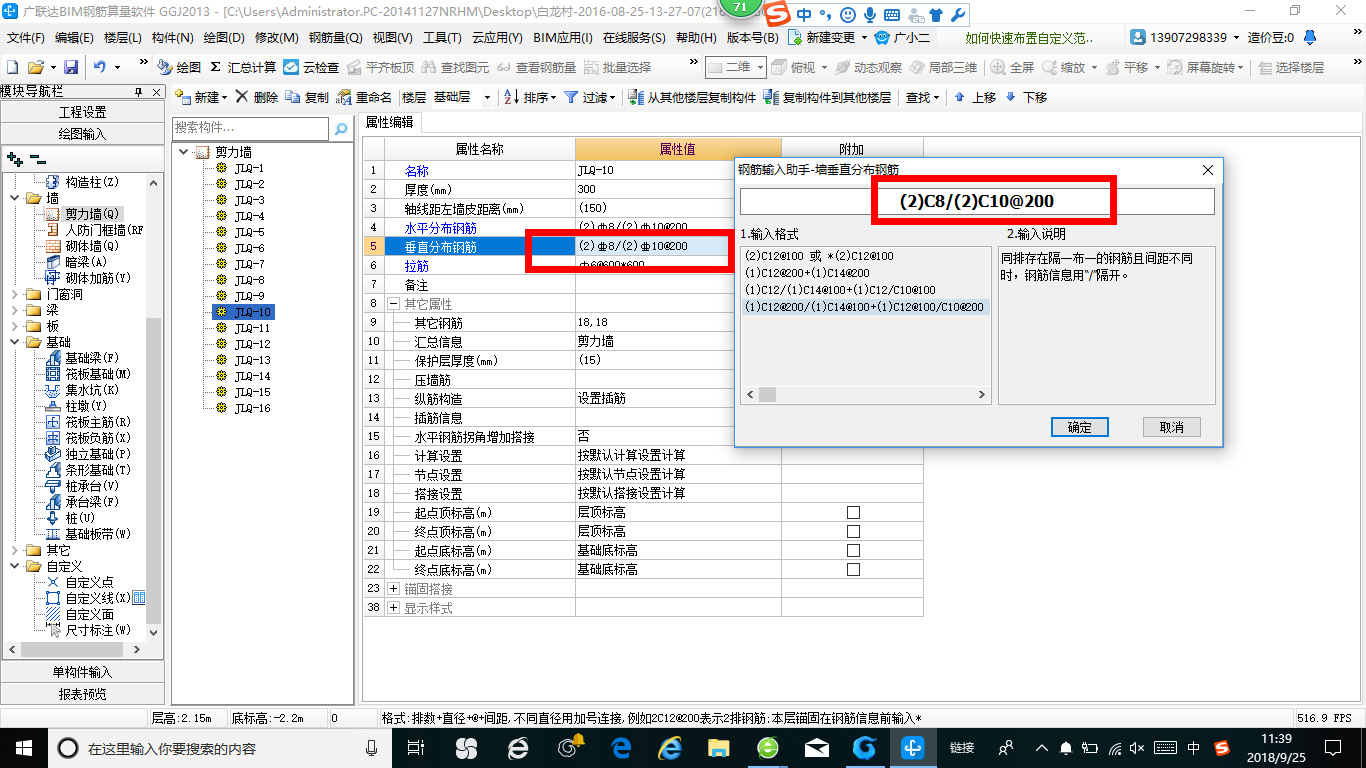This screenshot has width=1366, height=768.
Task: Collapse the 自定义 tree node
Action: [15, 566]
